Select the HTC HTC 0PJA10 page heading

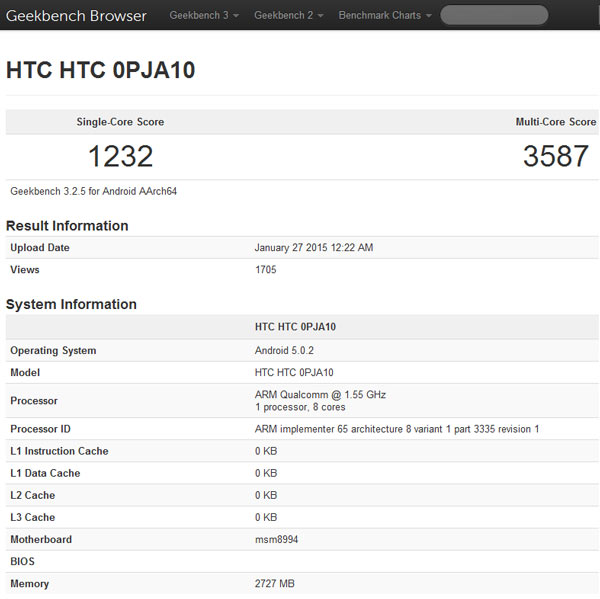pos(101,70)
